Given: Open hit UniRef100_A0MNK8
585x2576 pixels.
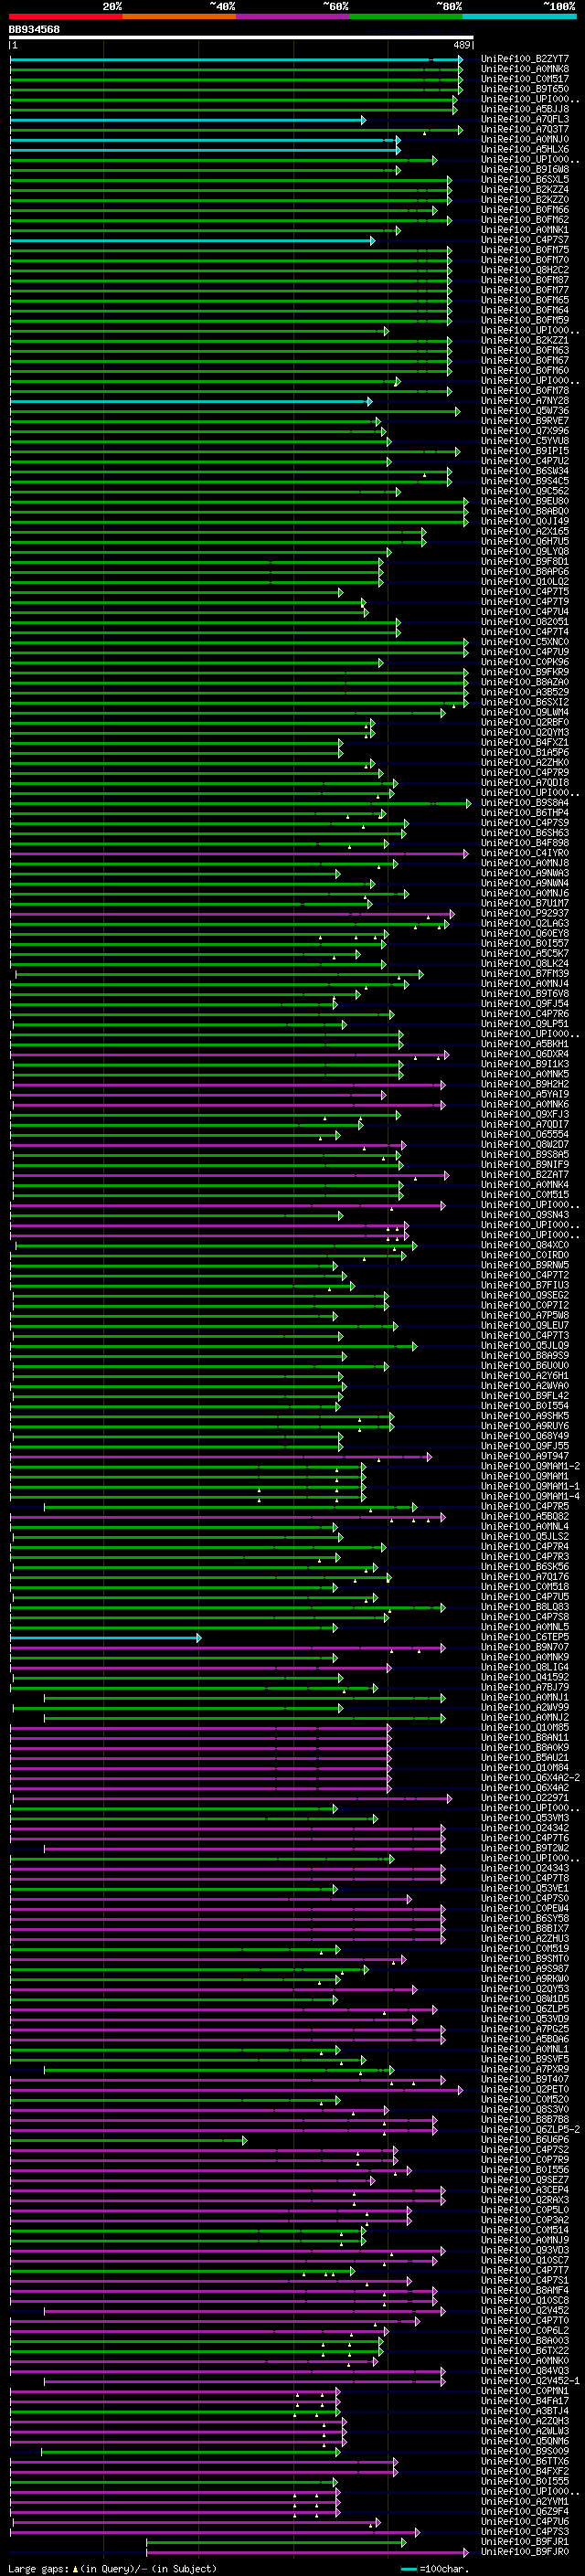Looking at the screenshot, I should [525, 69].
